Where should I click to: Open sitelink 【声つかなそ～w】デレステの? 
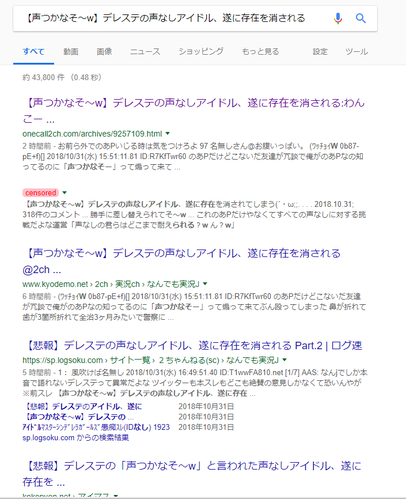78,417
